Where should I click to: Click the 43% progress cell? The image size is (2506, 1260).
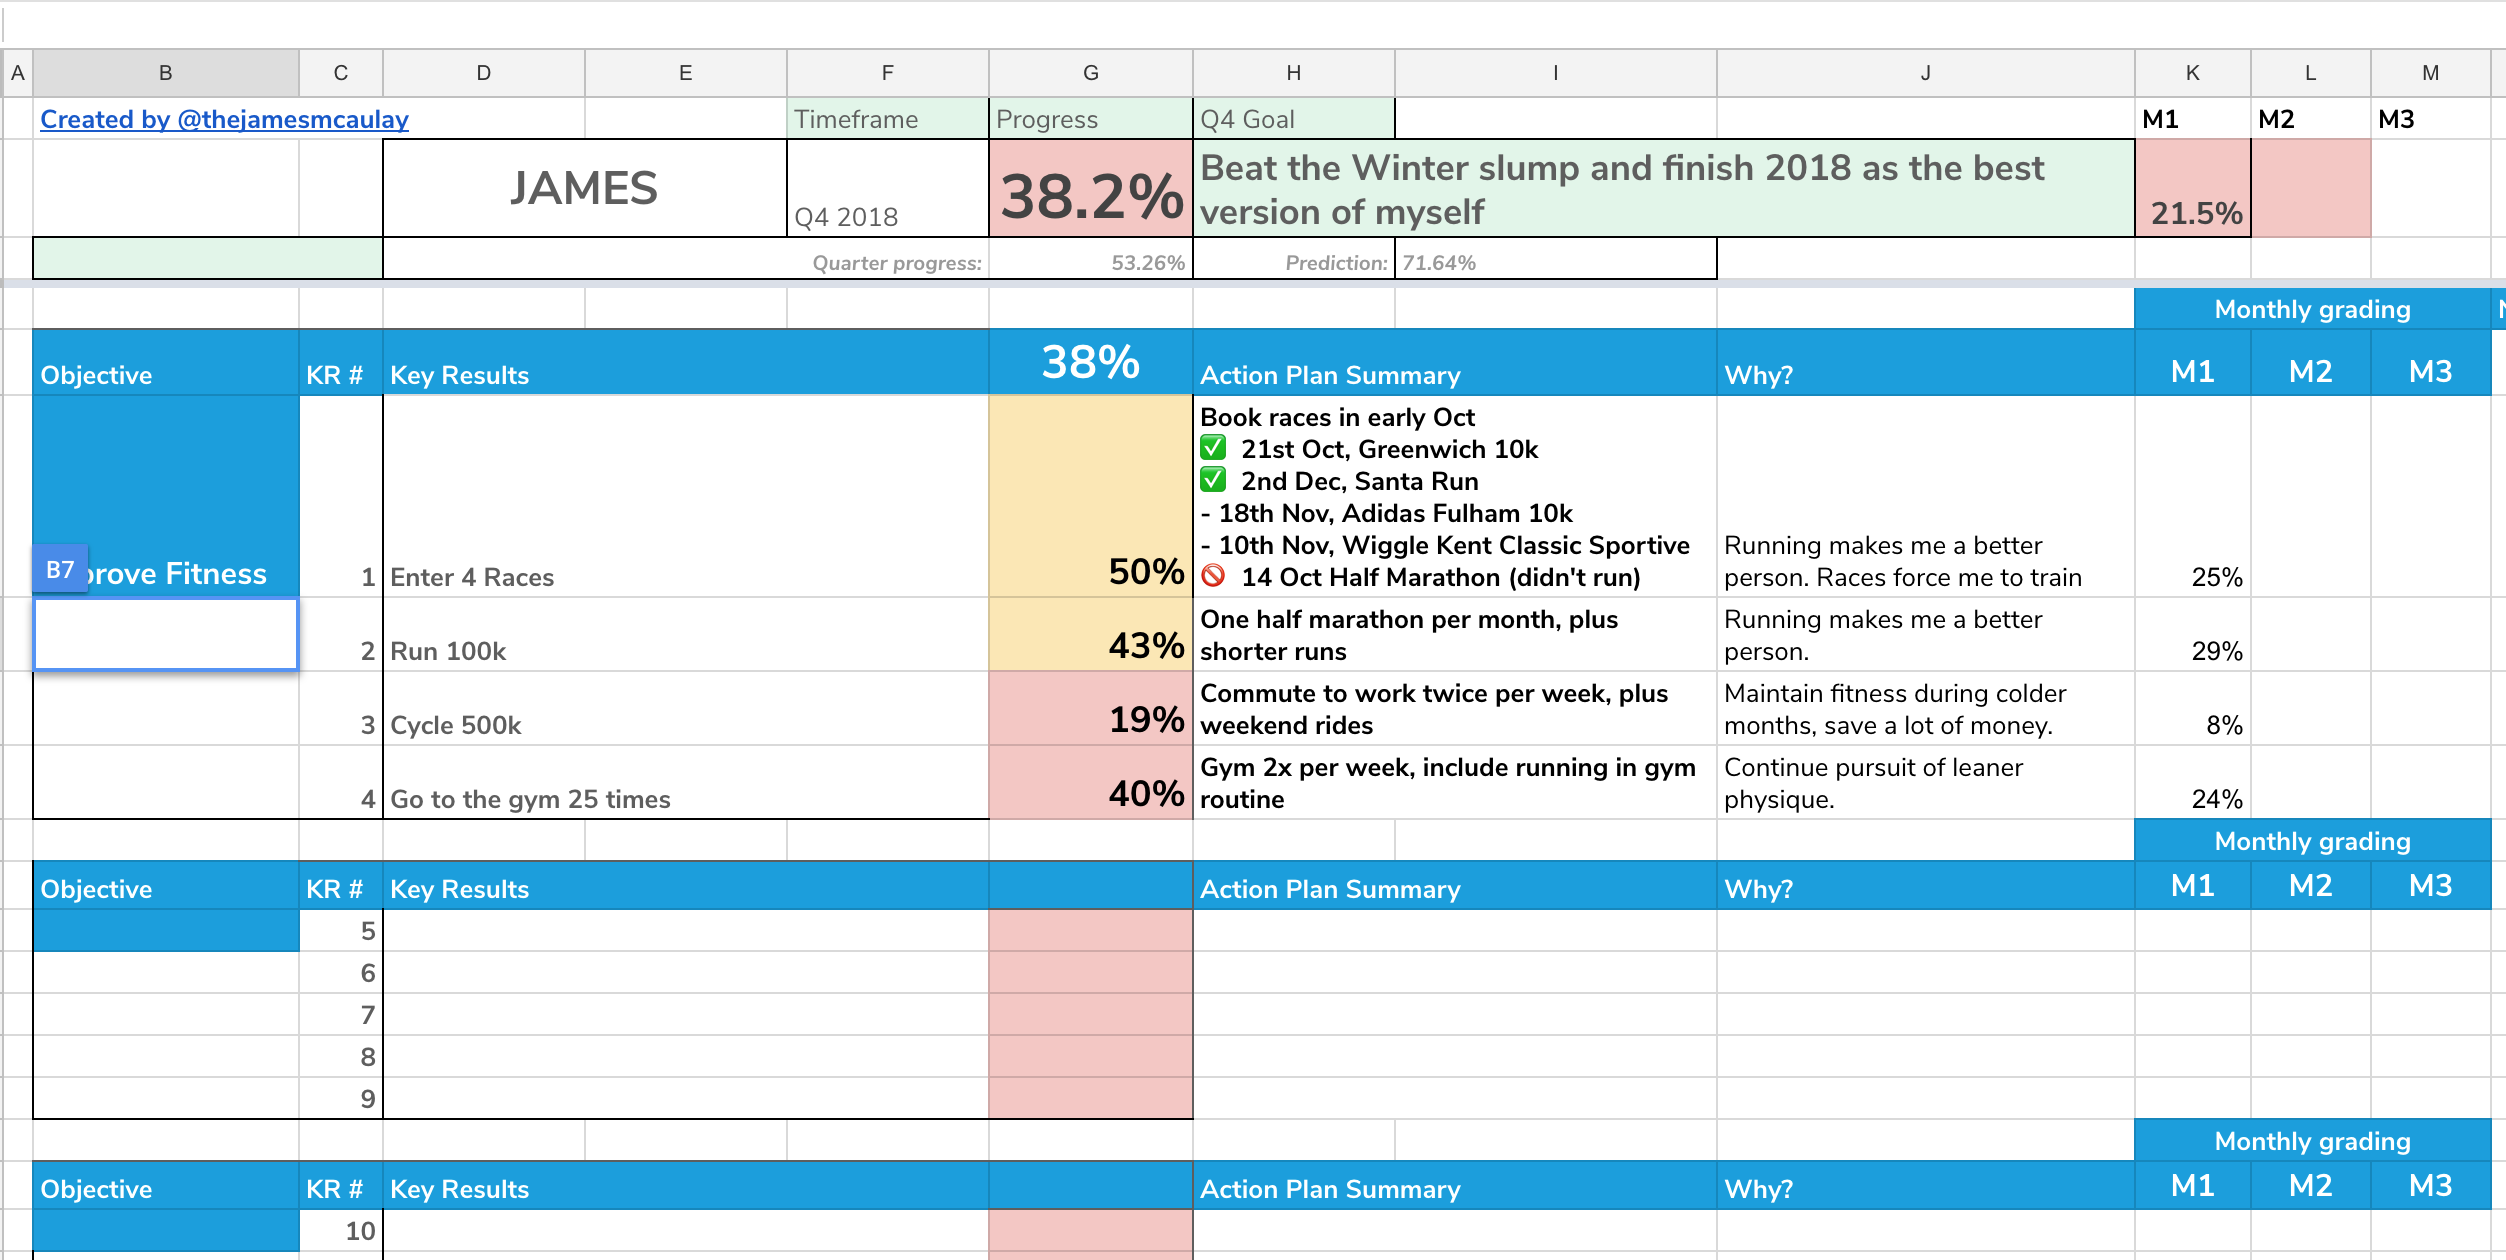(x=1091, y=634)
